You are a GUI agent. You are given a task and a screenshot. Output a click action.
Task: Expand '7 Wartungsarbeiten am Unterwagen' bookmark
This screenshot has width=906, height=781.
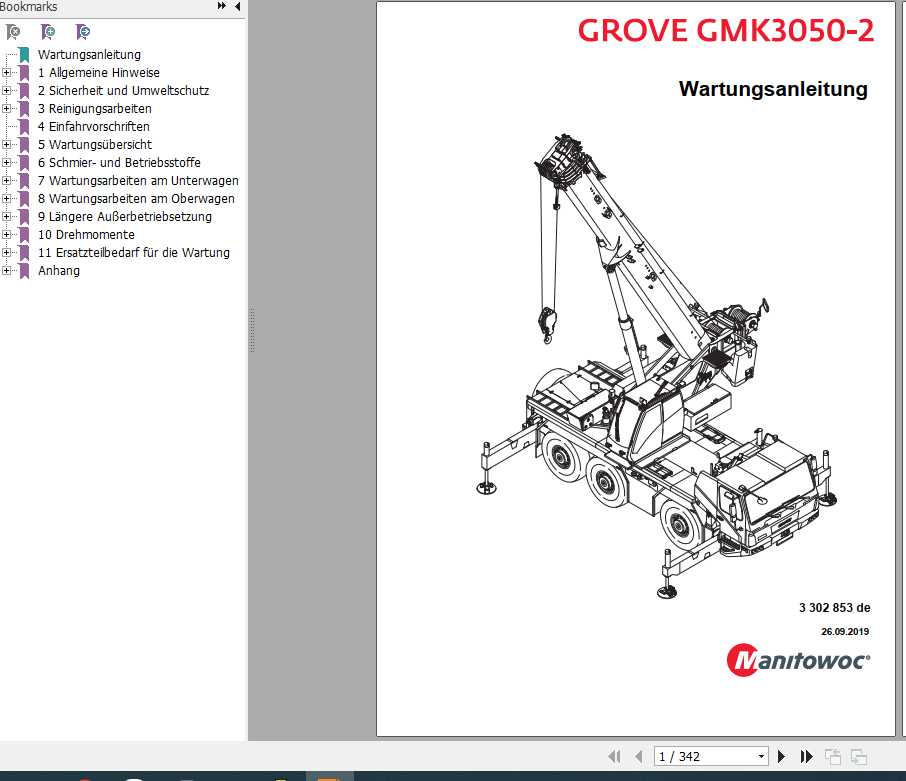[7, 180]
